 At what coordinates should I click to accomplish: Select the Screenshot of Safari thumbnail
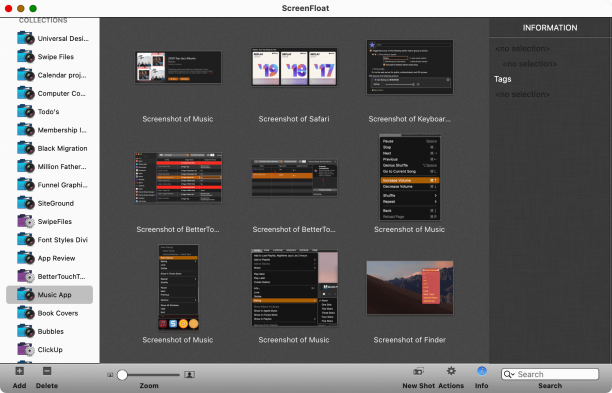(294, 67)
